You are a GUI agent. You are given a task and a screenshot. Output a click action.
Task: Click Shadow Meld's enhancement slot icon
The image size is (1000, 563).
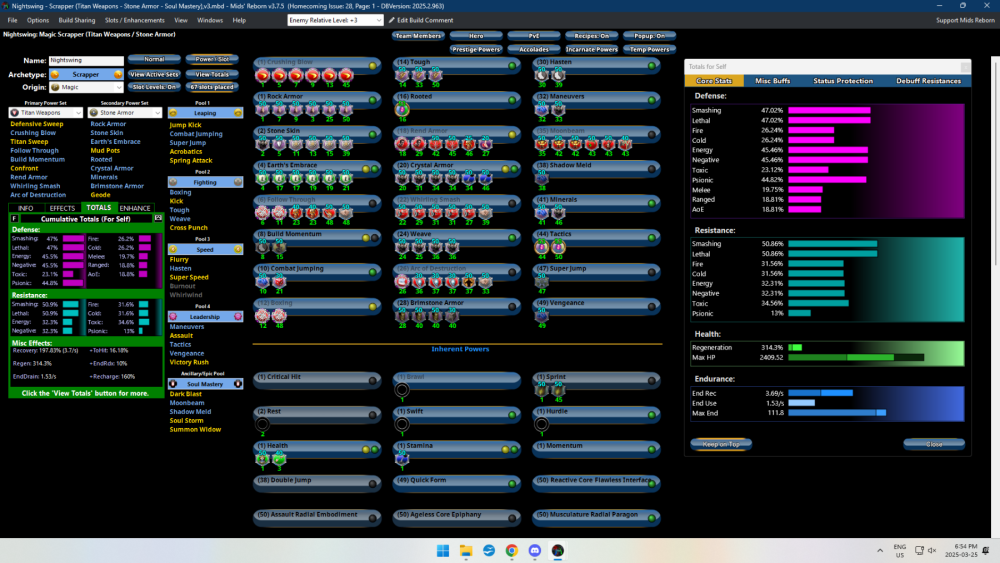[541, 179]
